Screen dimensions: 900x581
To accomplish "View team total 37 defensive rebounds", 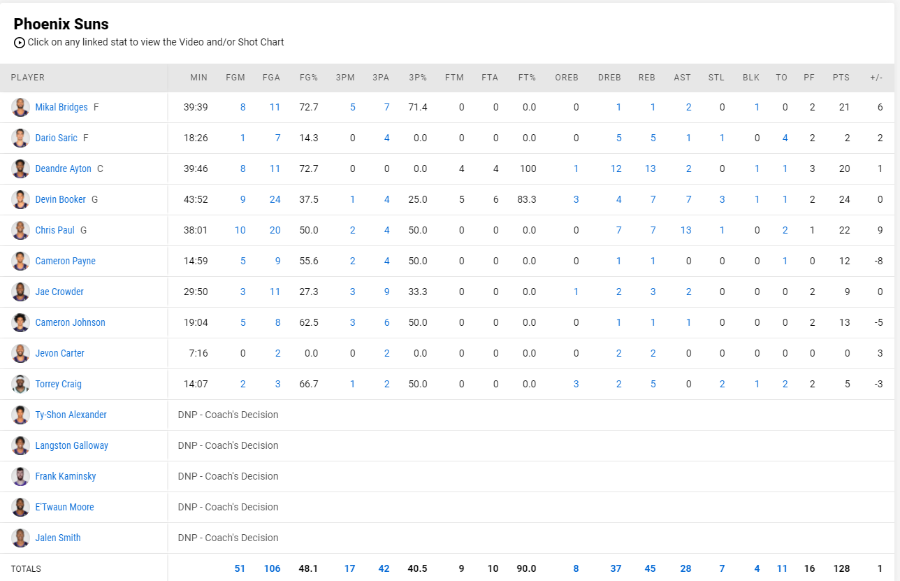I will pos(616,569).
